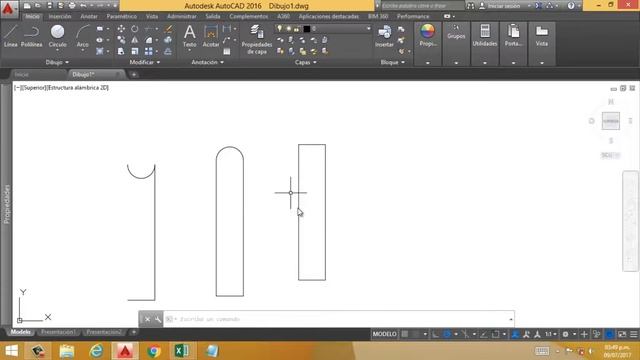Toggle layer lock padlock icon
640x360 pixels.
click(297, 29)
